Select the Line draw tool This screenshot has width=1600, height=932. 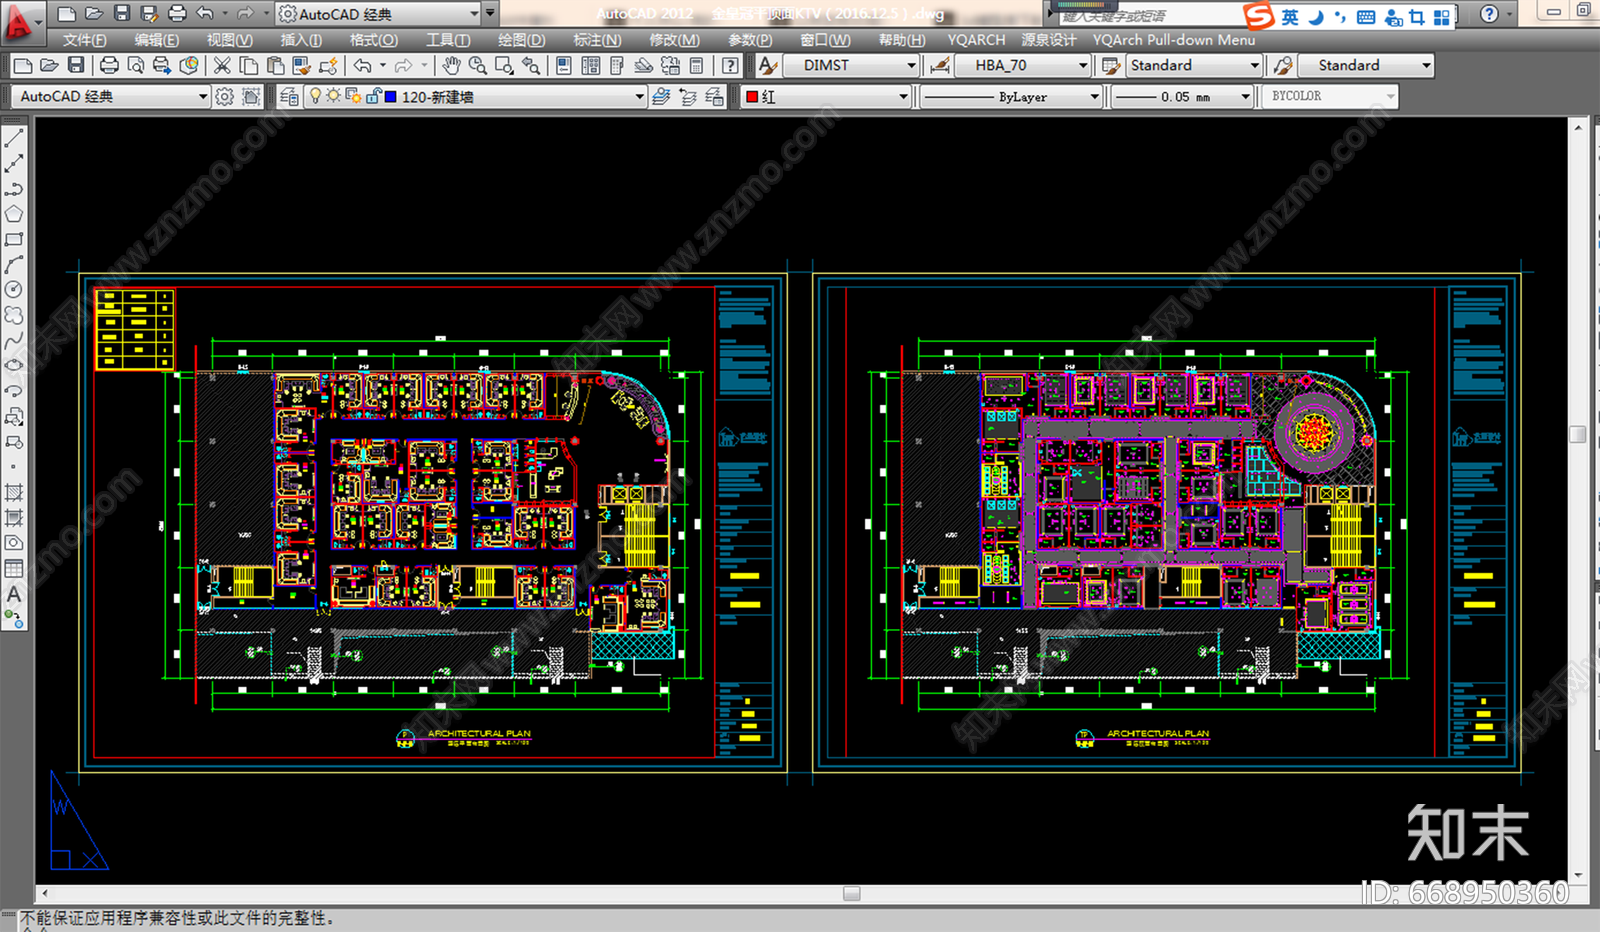coord(14,138)
